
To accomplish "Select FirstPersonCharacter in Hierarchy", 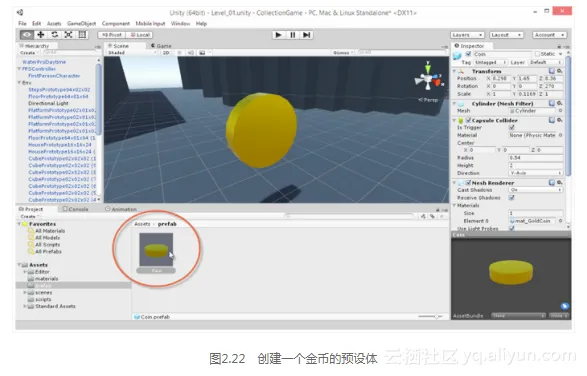I will [54, 76].
